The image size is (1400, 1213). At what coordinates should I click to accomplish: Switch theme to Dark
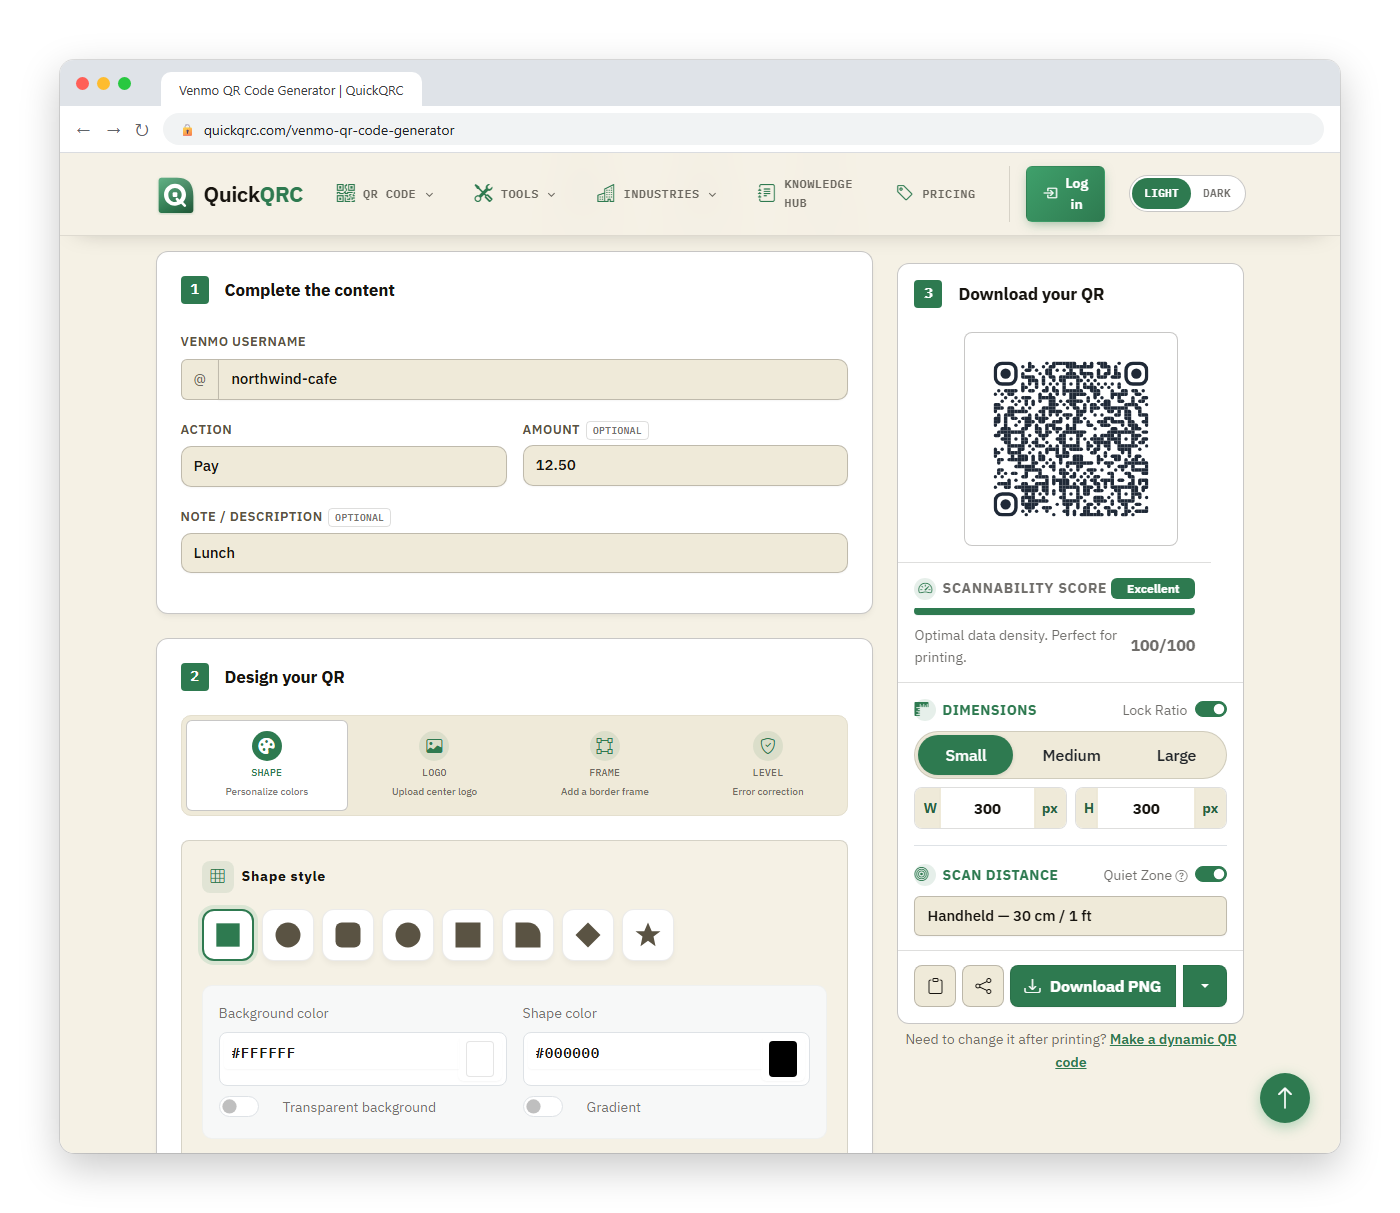(x=1217, y=193)
